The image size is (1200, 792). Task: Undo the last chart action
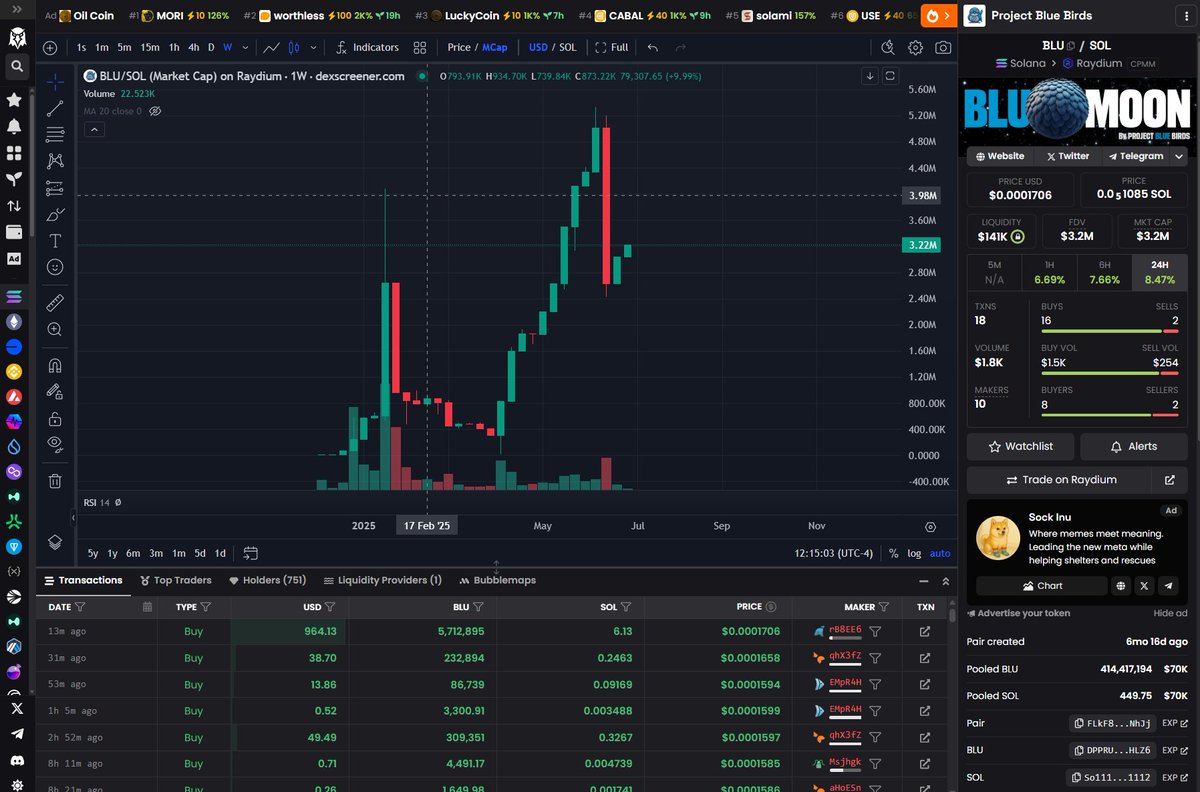click(653, 47)
